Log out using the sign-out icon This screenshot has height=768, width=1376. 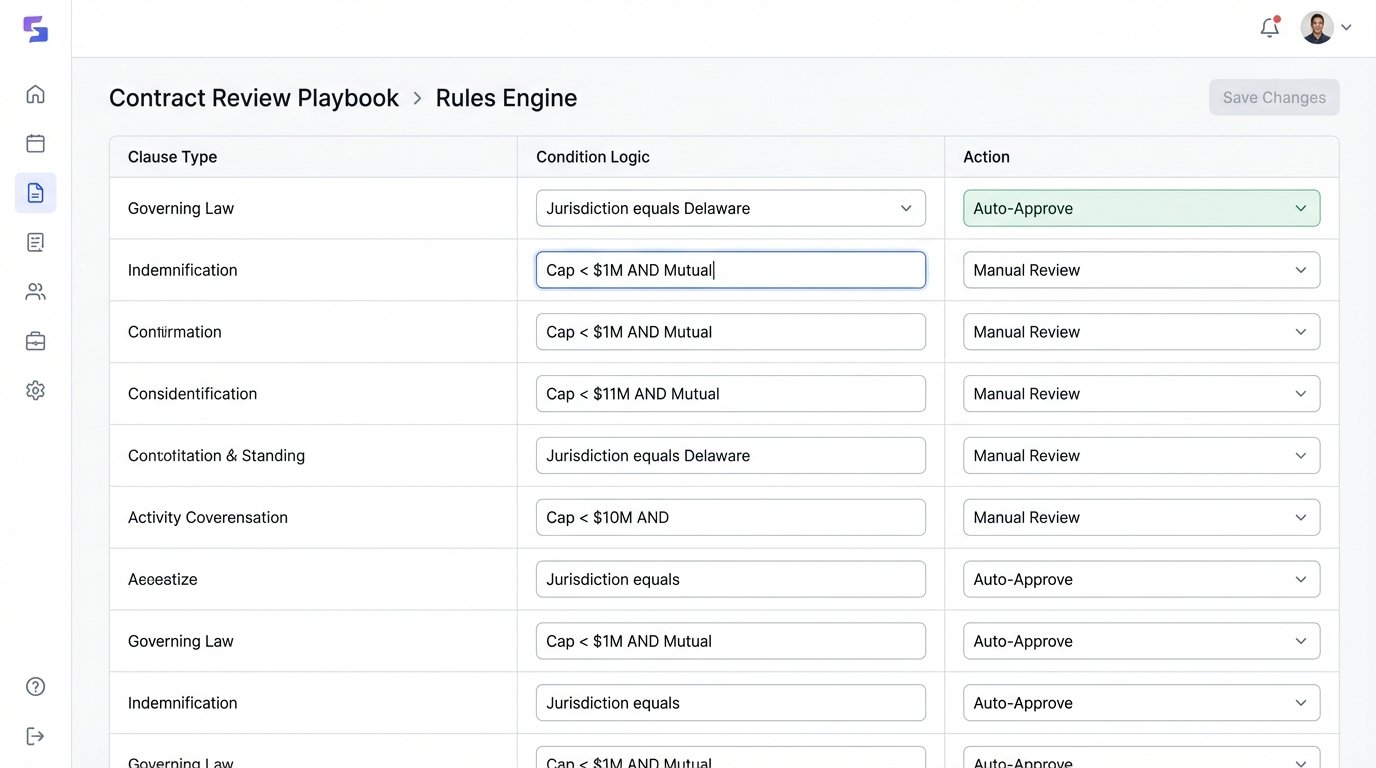35,736
